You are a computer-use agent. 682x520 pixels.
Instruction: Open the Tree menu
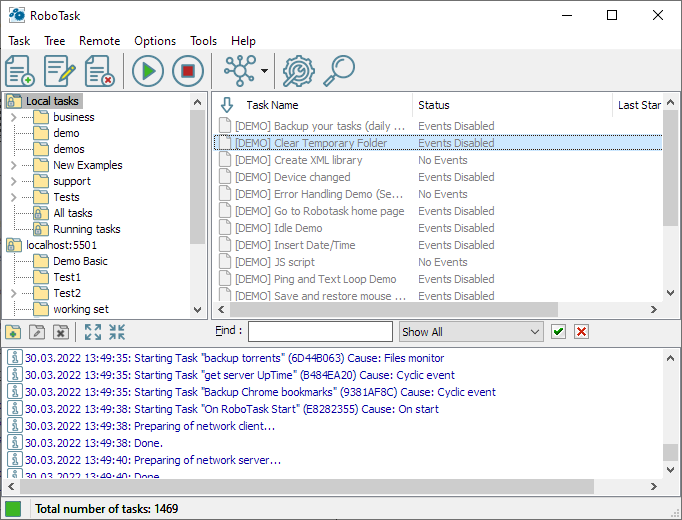click(x=55, y=41)
